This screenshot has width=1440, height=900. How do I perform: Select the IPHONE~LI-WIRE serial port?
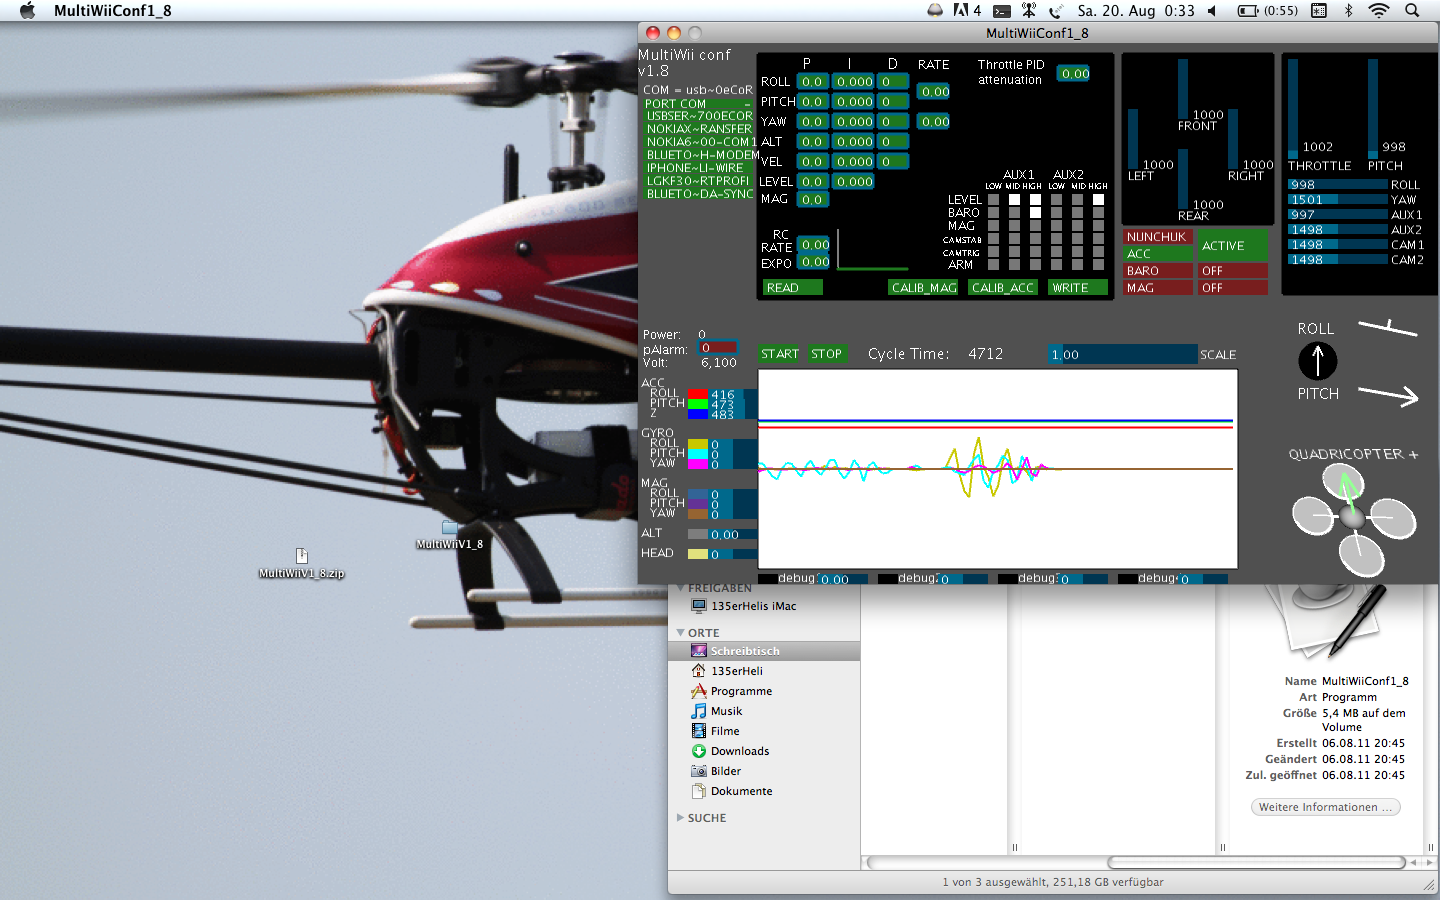pyautogui.click(x=699, y=168)
